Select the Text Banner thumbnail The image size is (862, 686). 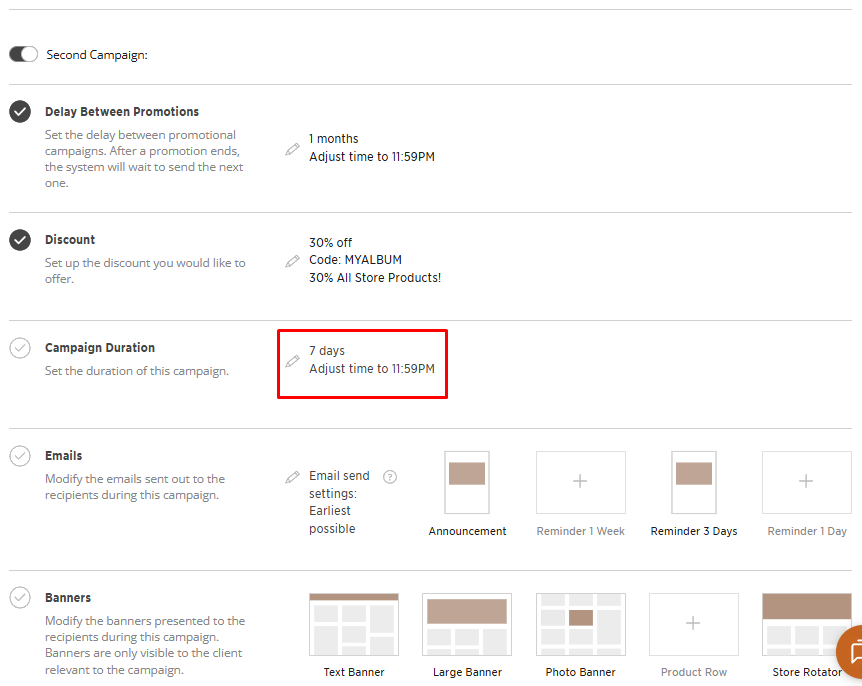[x=354, y=624]
